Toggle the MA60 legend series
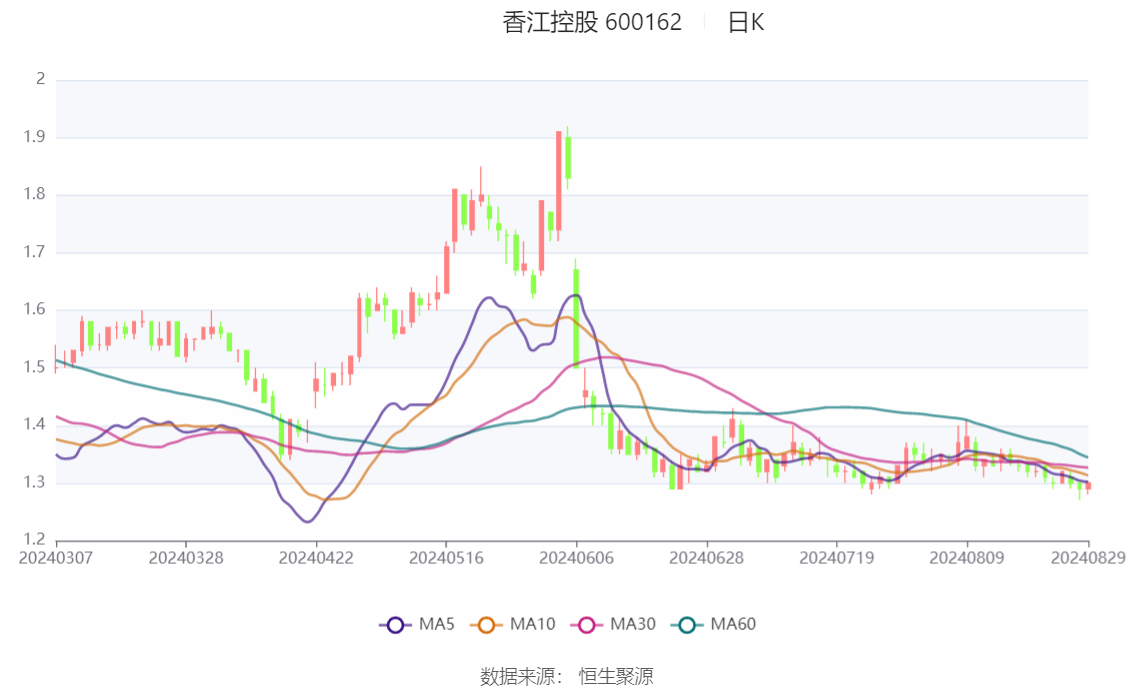The image size is (1134, 689). pos(714,625)
